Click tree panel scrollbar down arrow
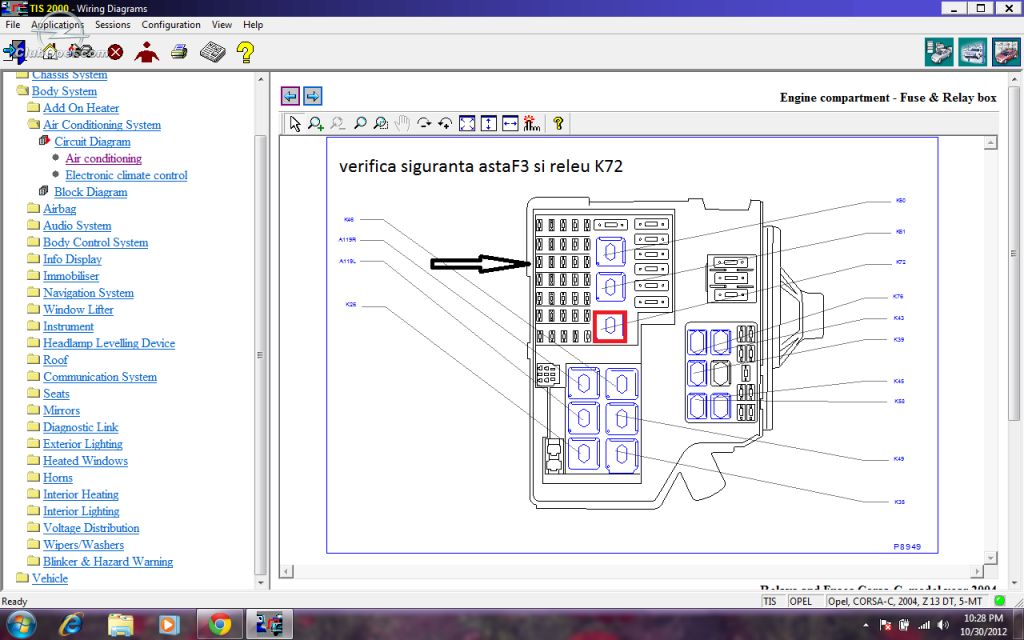This screenshot has width=1024, height=640. 261,582
